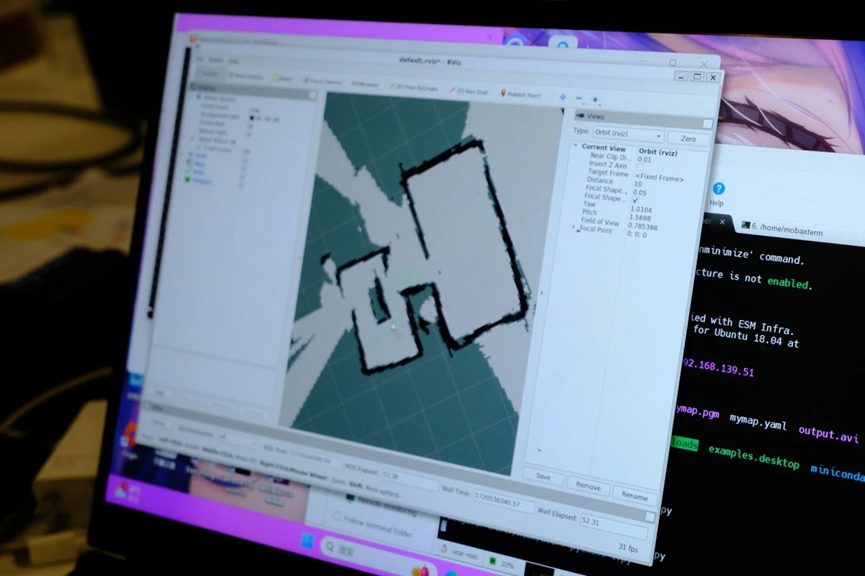Click the Yaw value 1.0104
This screenshot has height=576, width=865.
click(640, 210)
